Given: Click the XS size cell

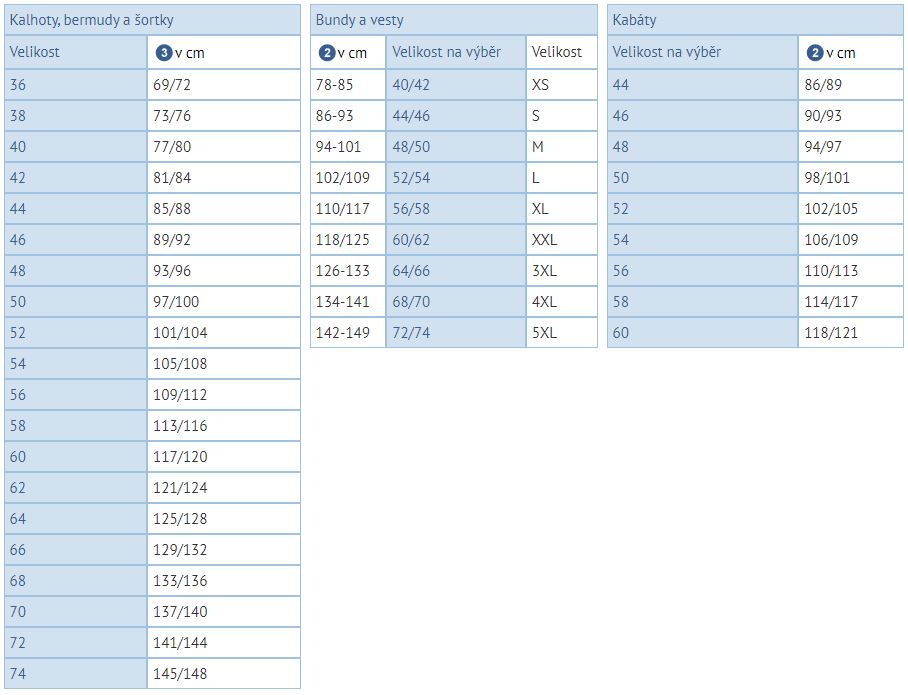Looking at the screenshot, I should pos(562,85).
